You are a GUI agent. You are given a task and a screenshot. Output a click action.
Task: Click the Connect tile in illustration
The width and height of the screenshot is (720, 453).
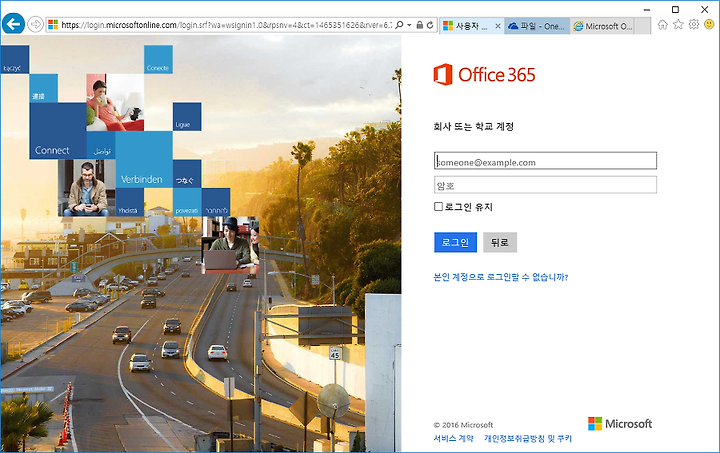point(58,131)
